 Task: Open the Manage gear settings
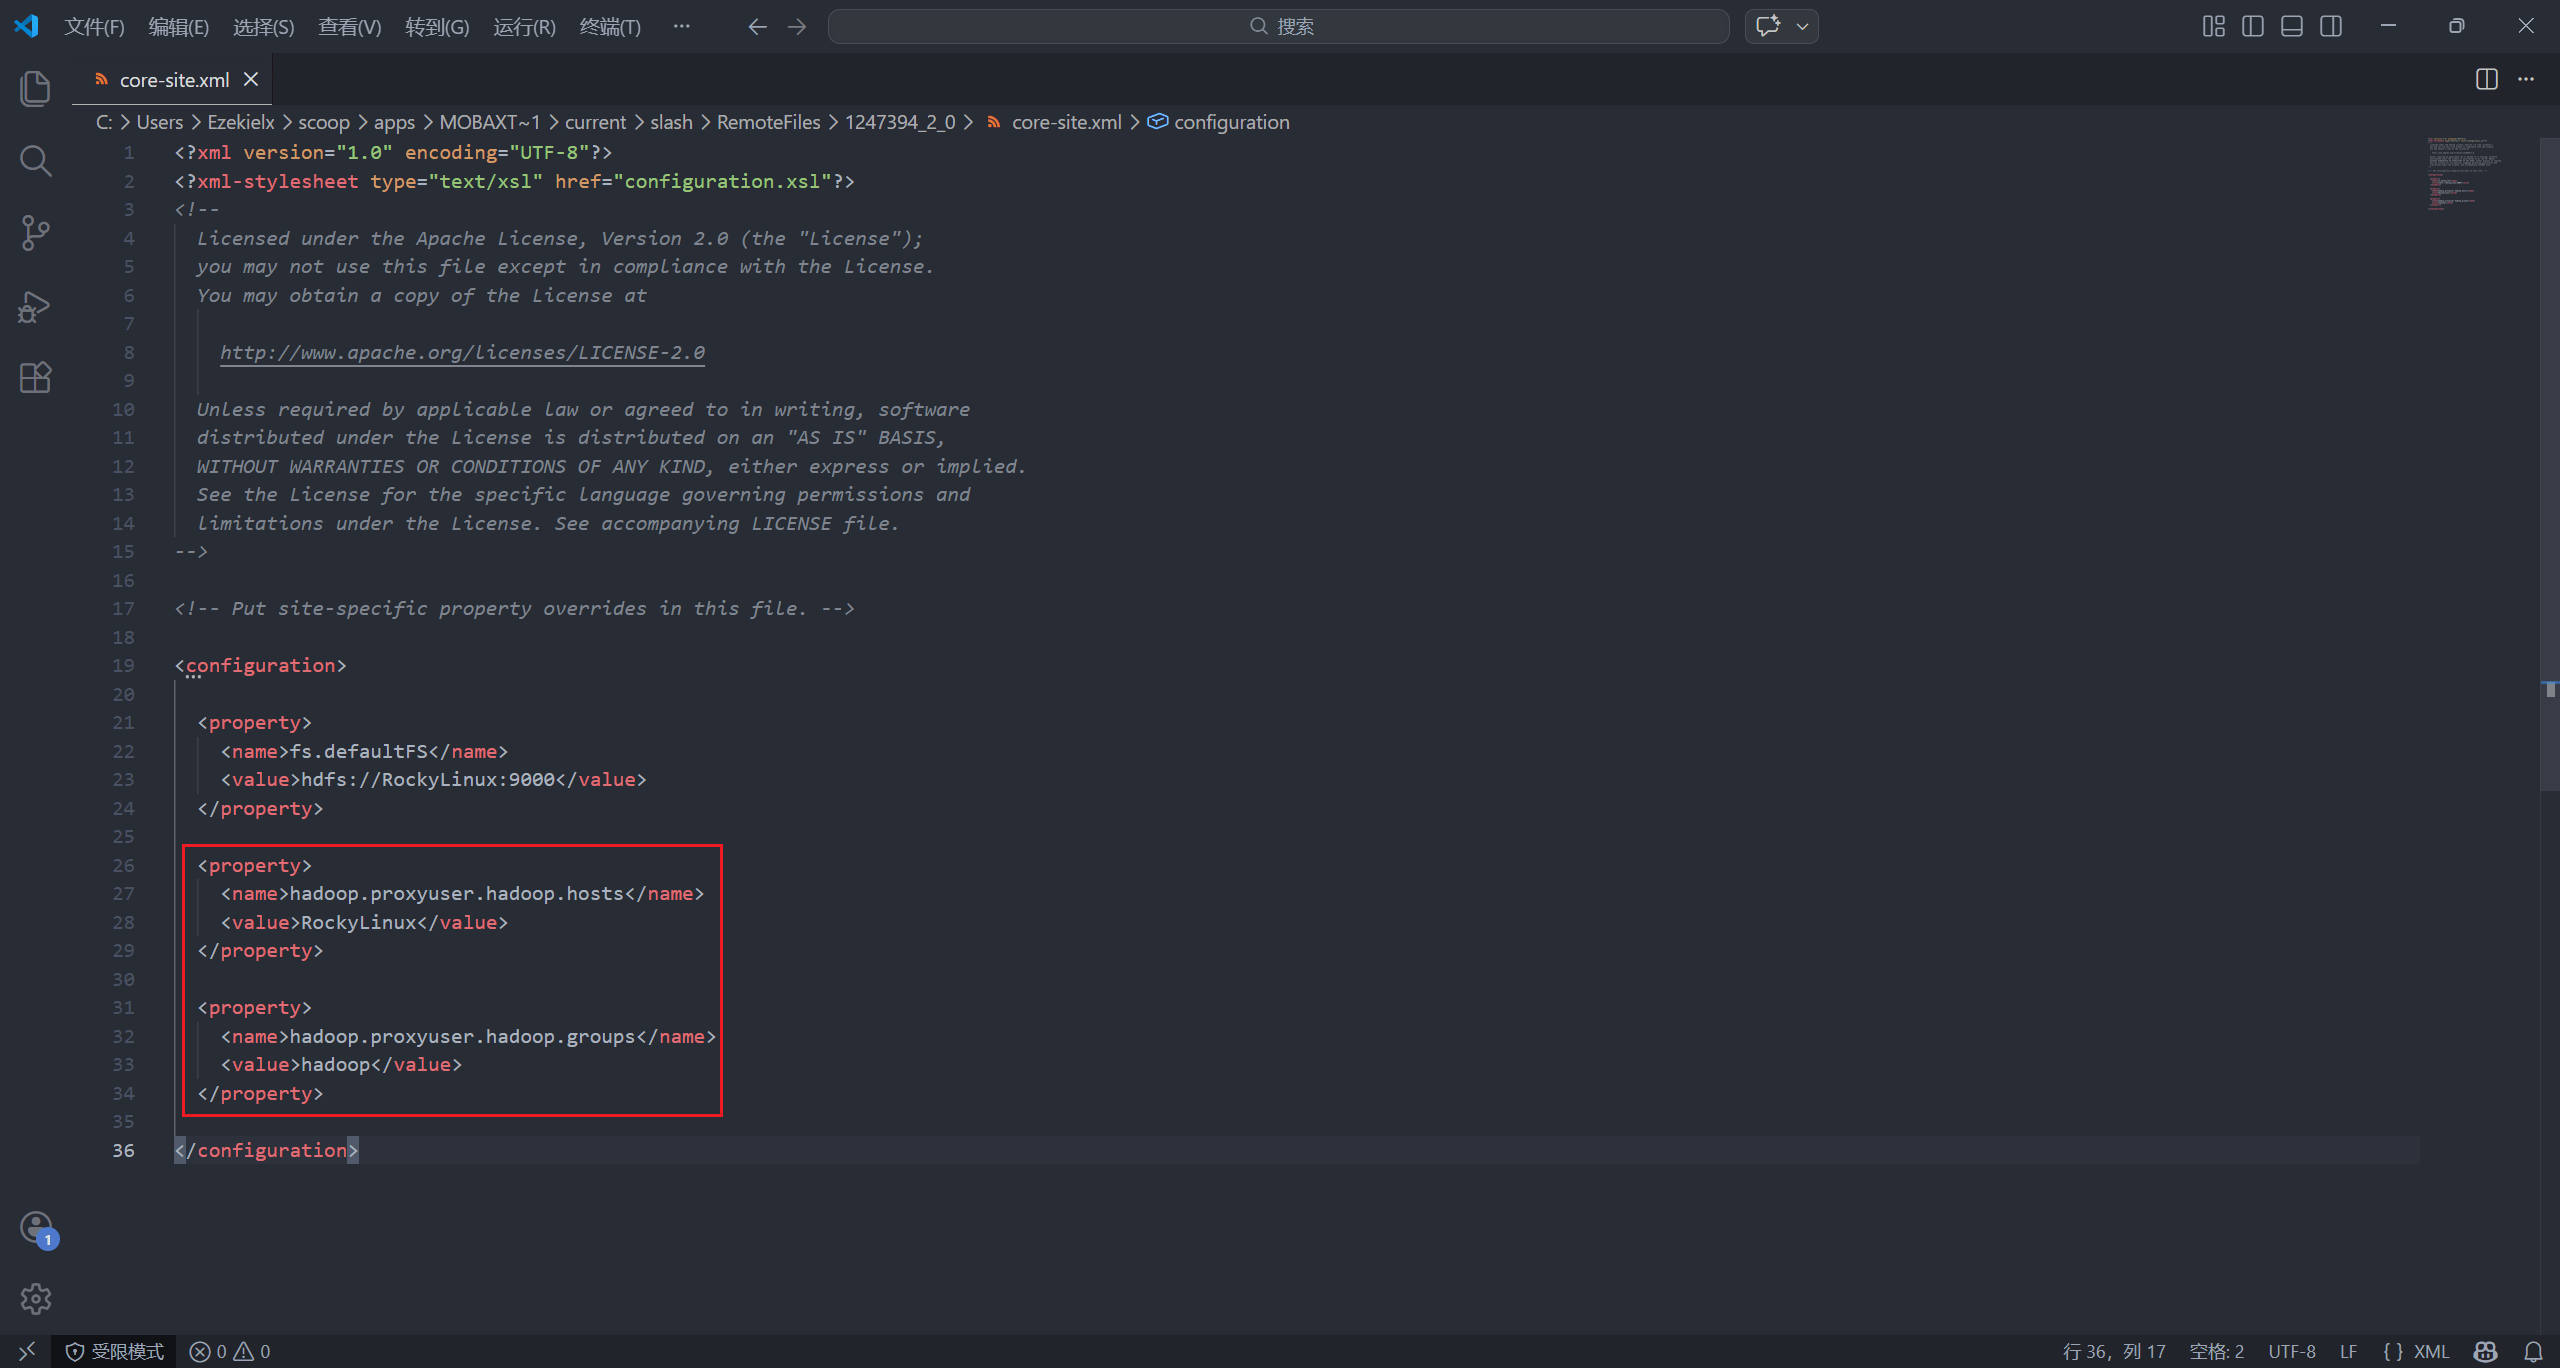pos(36,1299)
